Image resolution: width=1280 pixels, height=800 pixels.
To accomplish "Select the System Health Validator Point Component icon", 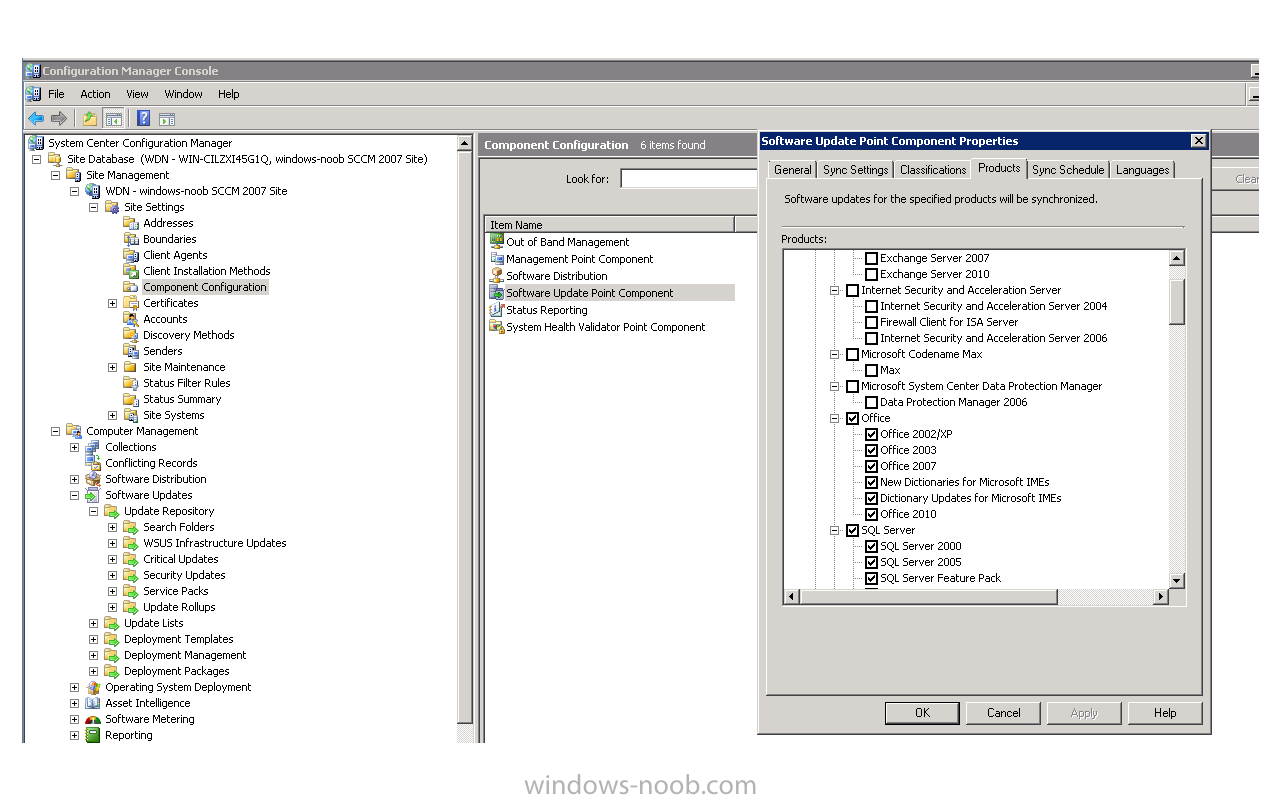I will pos(497,327).
